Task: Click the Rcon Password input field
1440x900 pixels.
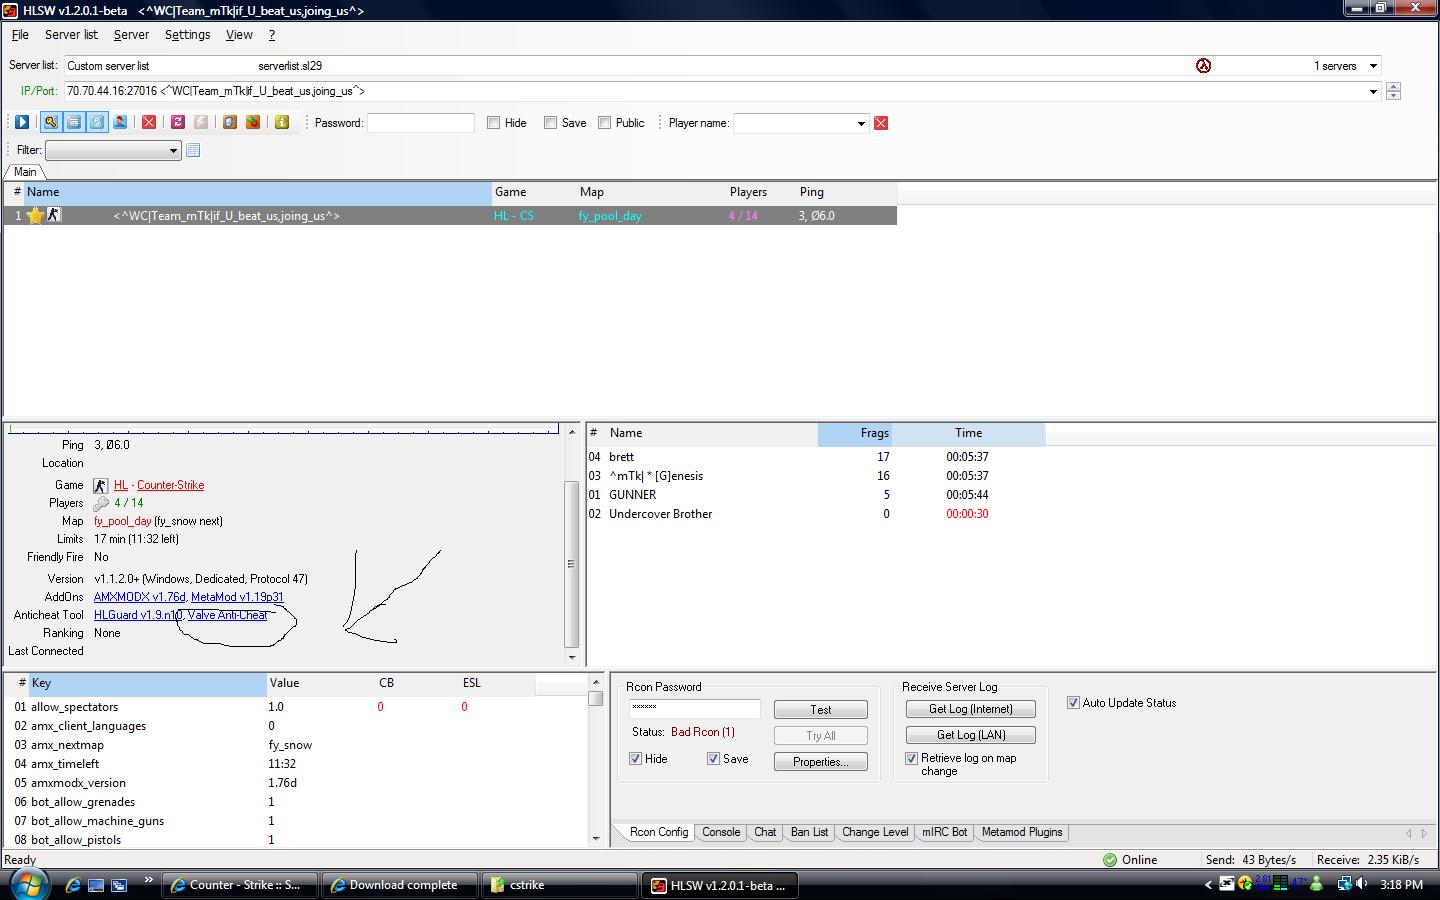Action: click(695, 709)
